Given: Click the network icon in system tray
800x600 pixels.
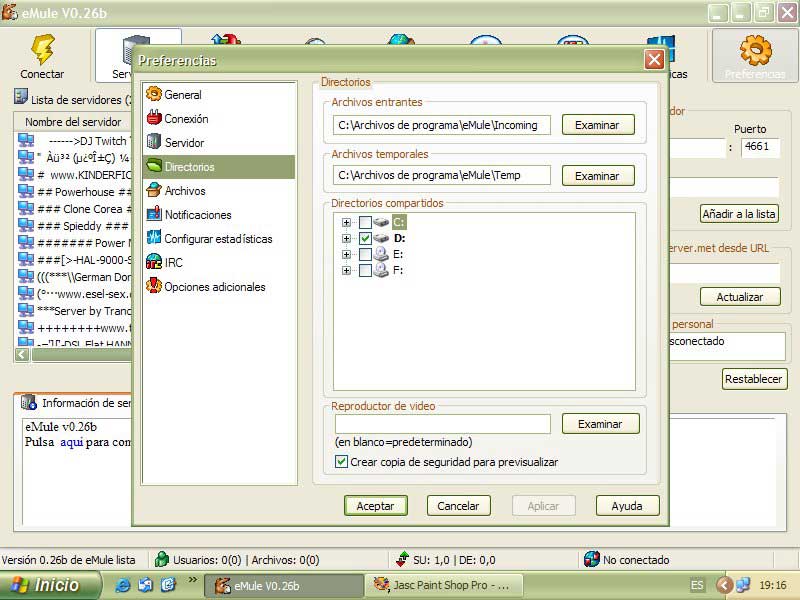Looking at the screenshot, I should pyautogui.click(x=743, y=585).
